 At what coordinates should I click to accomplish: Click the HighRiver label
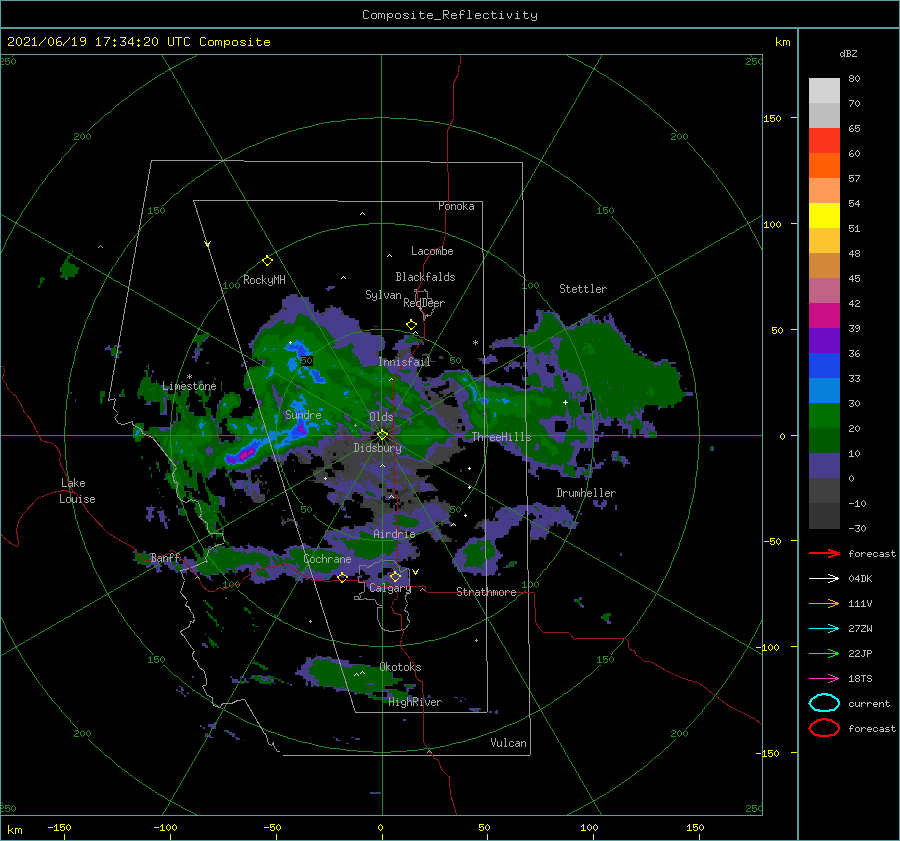tap(415, 702)
